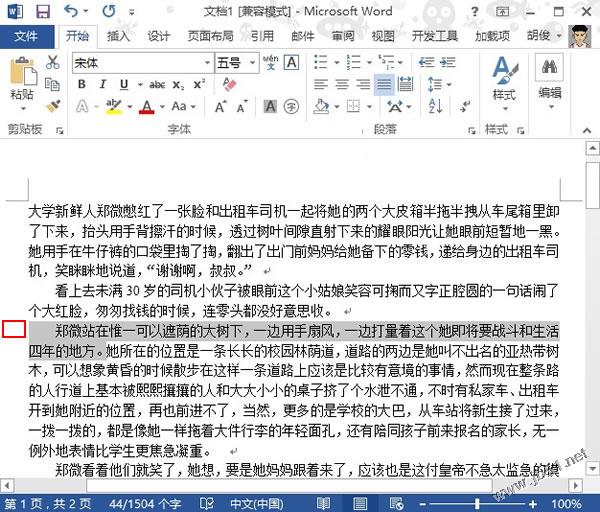Click the shading paint bucket icon

[x=321, y=107]
